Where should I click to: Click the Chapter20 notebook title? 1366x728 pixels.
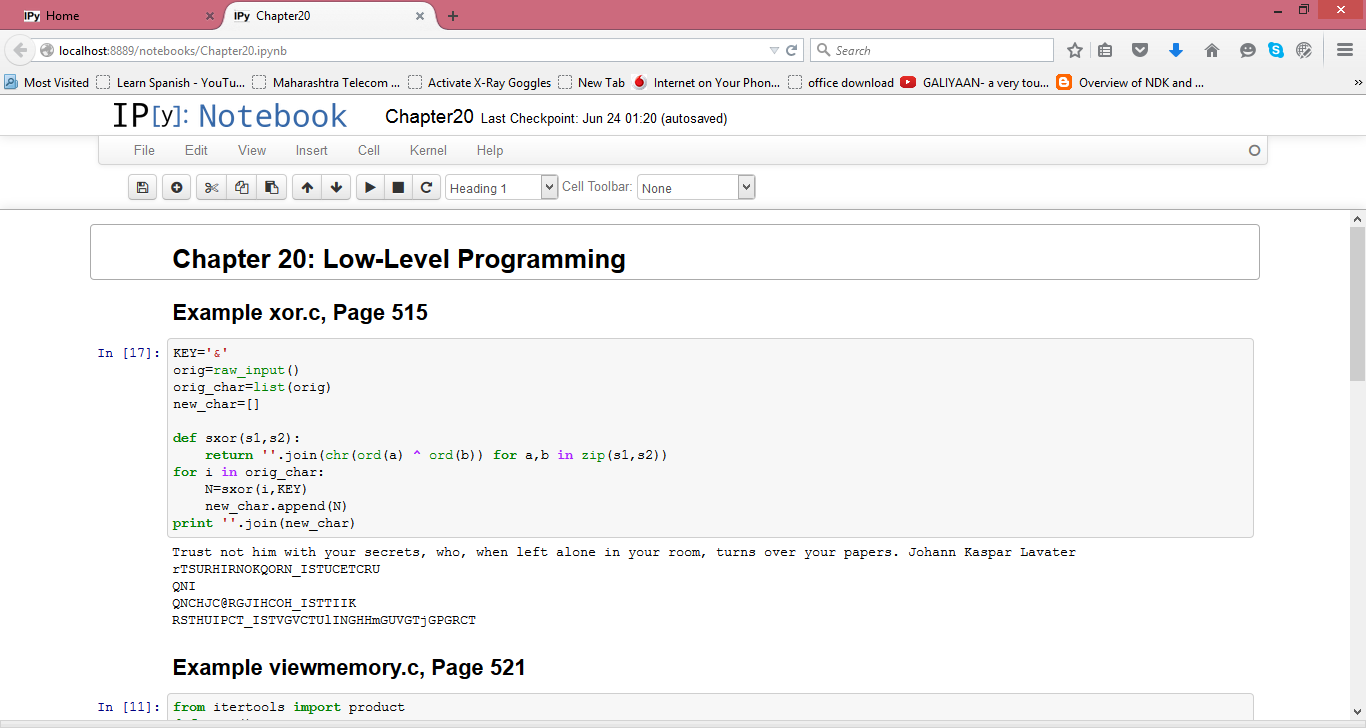429,117
